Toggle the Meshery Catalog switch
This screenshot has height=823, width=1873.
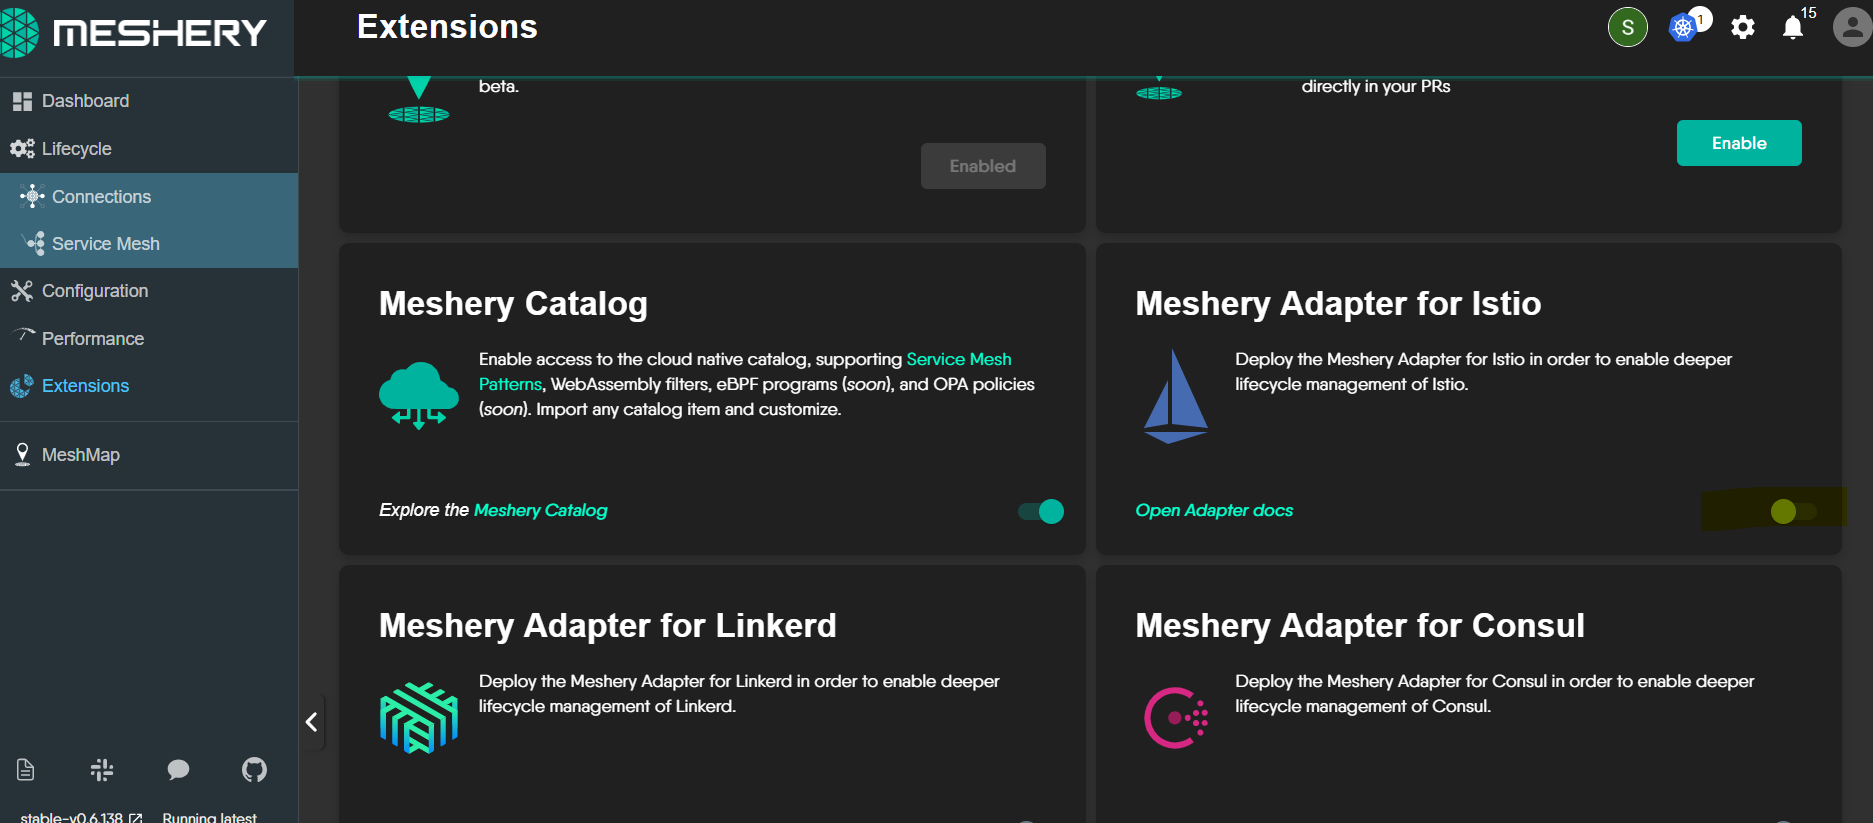pyautogui.click(x=1041, y=511)
